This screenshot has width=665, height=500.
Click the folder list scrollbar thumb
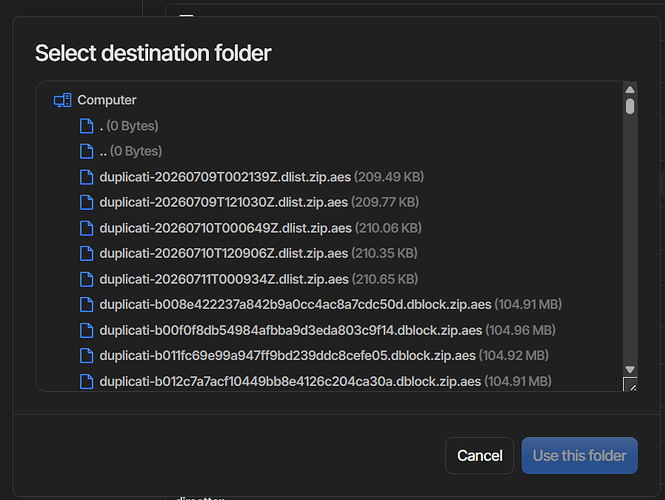[x=630, y=106]
